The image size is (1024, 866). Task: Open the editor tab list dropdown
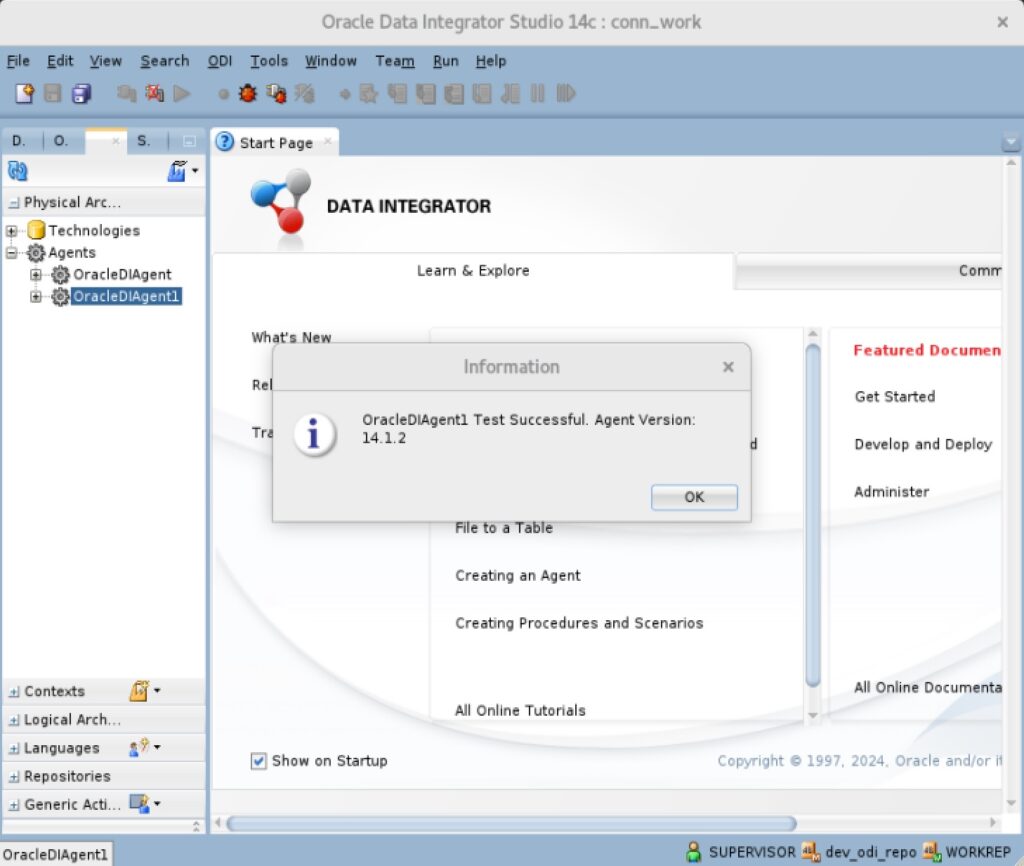pos(1010,141)
